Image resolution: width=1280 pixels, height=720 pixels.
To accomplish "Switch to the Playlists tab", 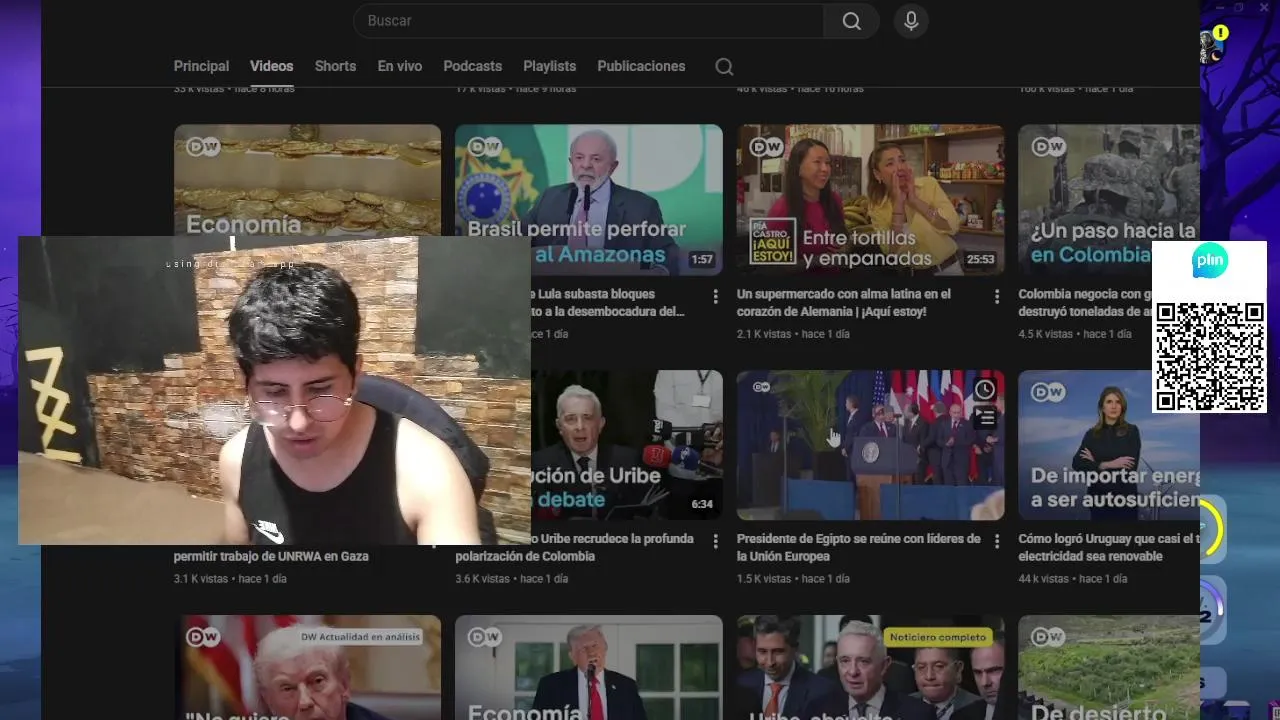I will pyautogui.click(x=550, y=66).
